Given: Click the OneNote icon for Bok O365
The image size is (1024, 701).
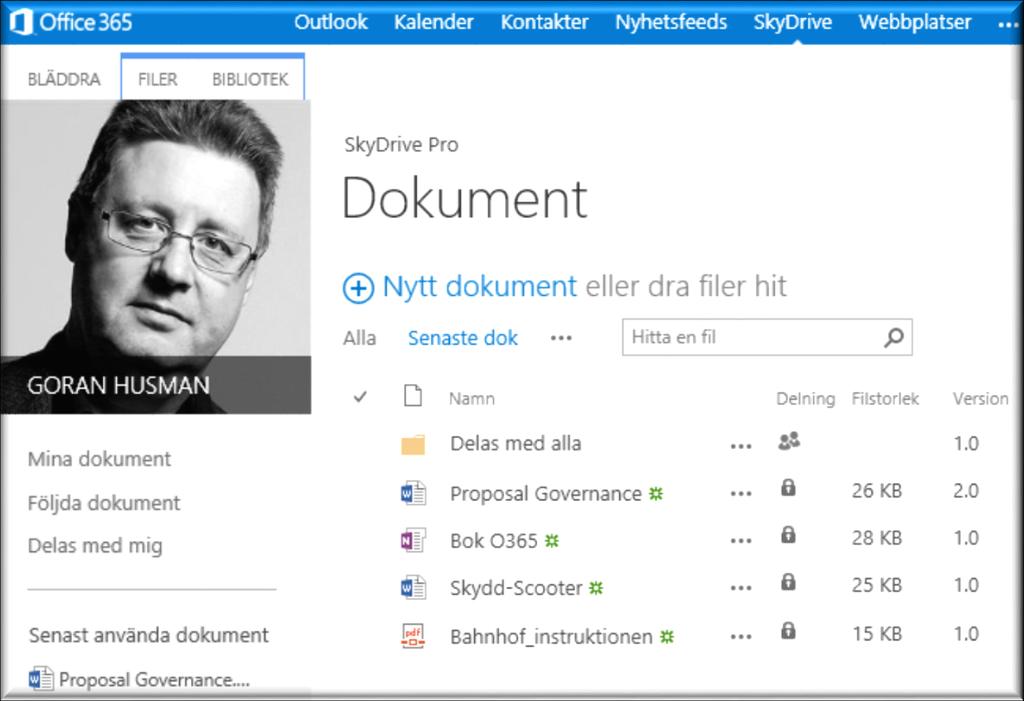Looking at the screenshot, I should point(413,540).
